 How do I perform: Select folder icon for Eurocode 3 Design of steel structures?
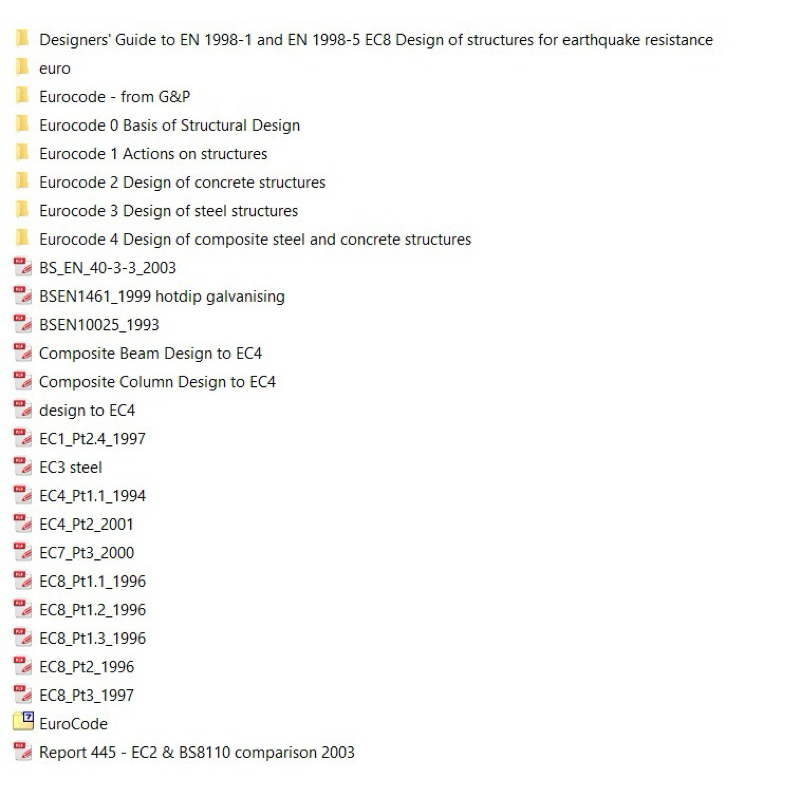22,210
